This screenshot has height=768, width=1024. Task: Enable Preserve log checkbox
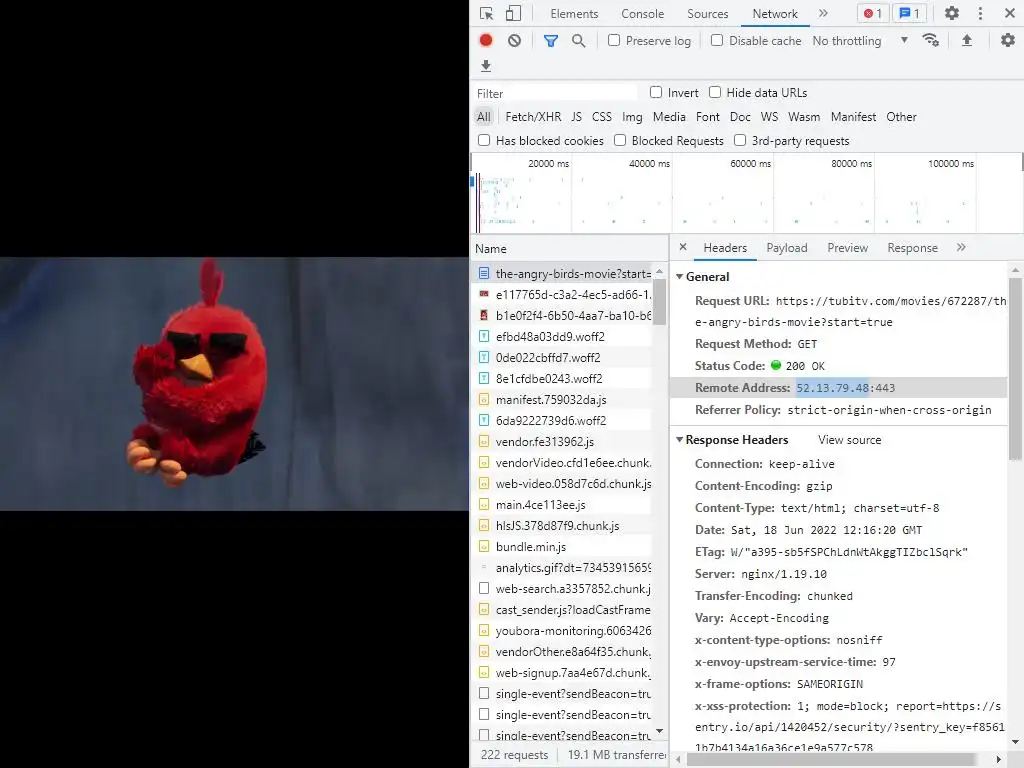pyautogui.click(x=614, y=40)
